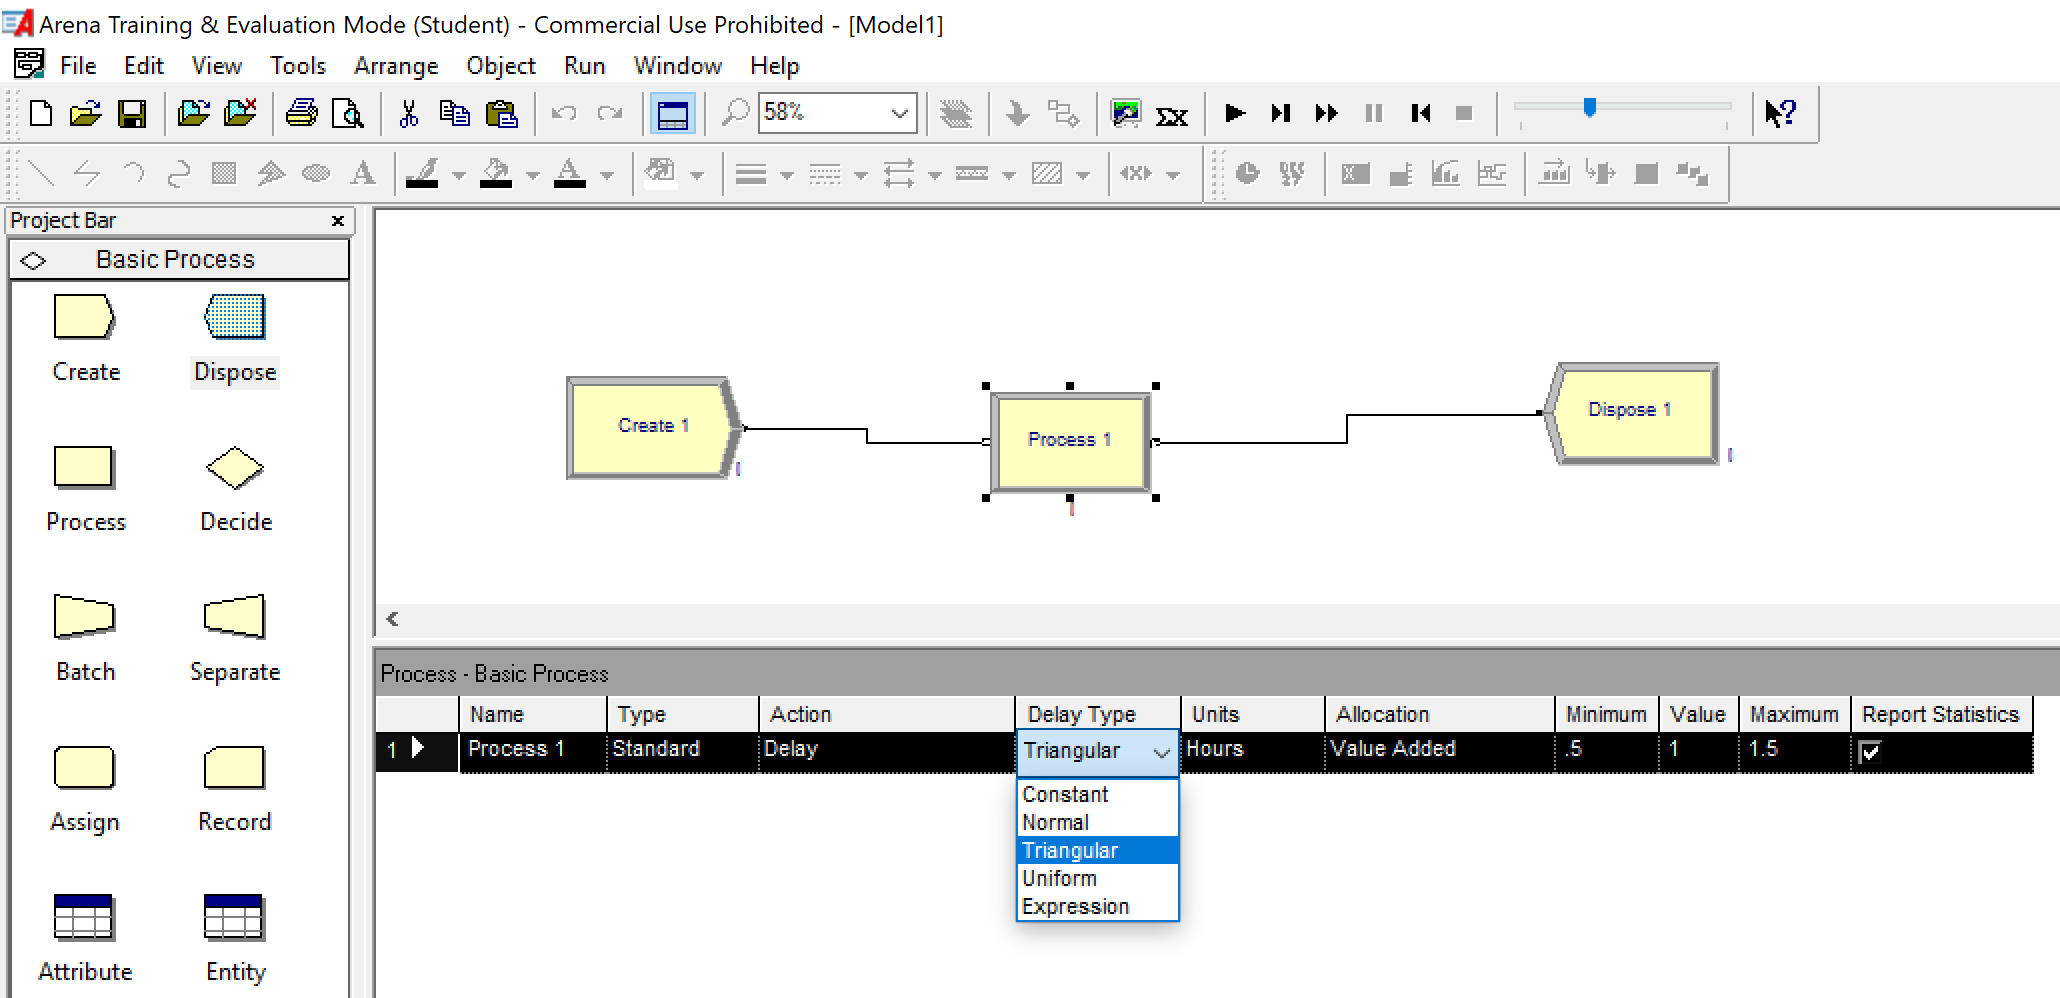
Task: Choose Normal from Delay Type list
Action: click(1097, 822)
